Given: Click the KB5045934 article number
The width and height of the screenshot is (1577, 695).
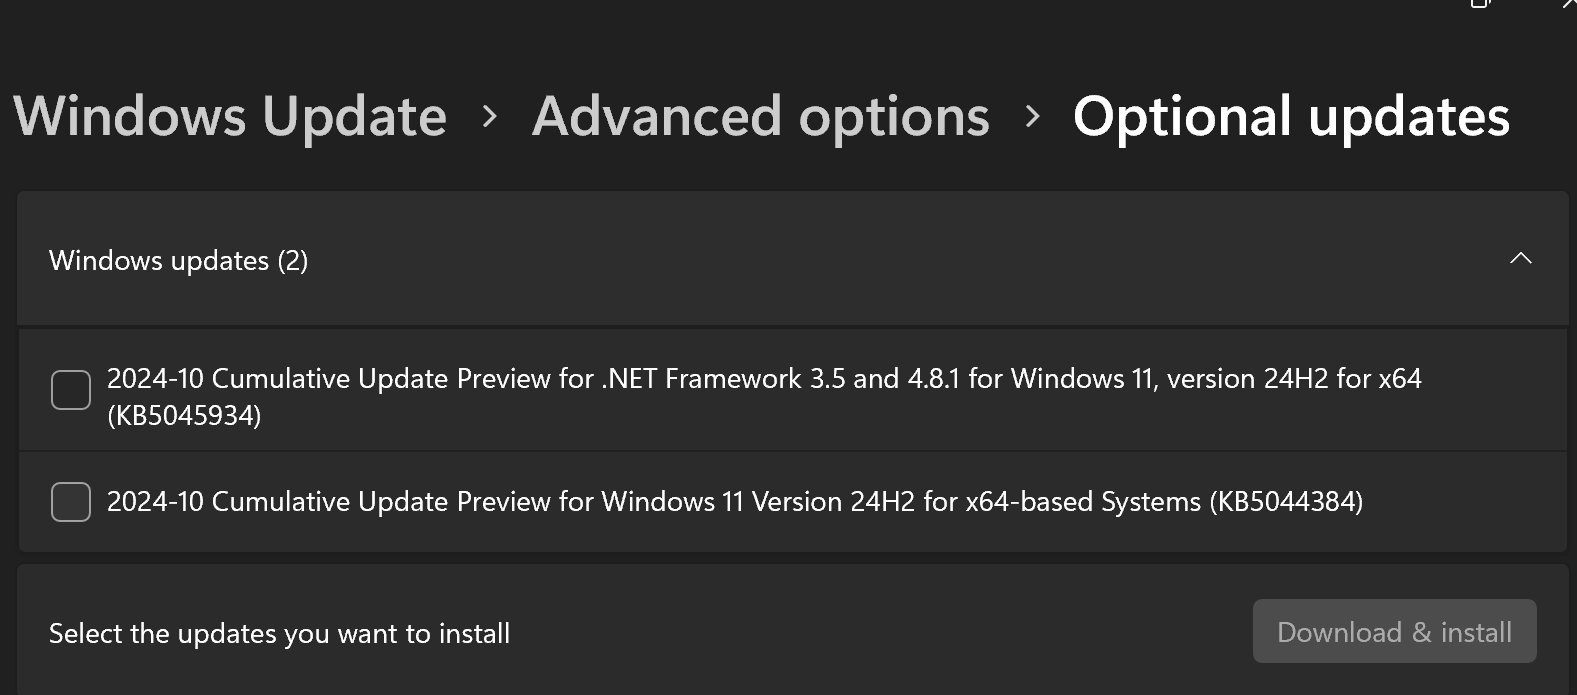Looking at the screenshot, I should point(184,416).
